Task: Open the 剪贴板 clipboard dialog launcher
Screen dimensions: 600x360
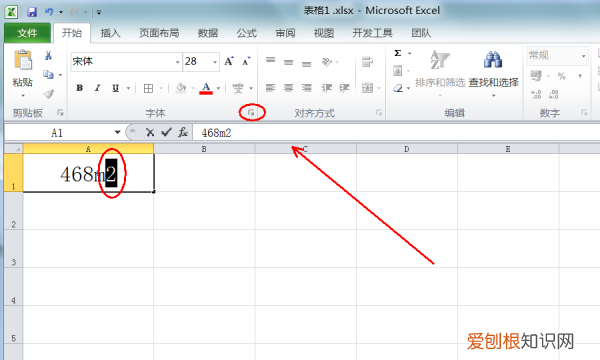Action: [x=60, y=112]
